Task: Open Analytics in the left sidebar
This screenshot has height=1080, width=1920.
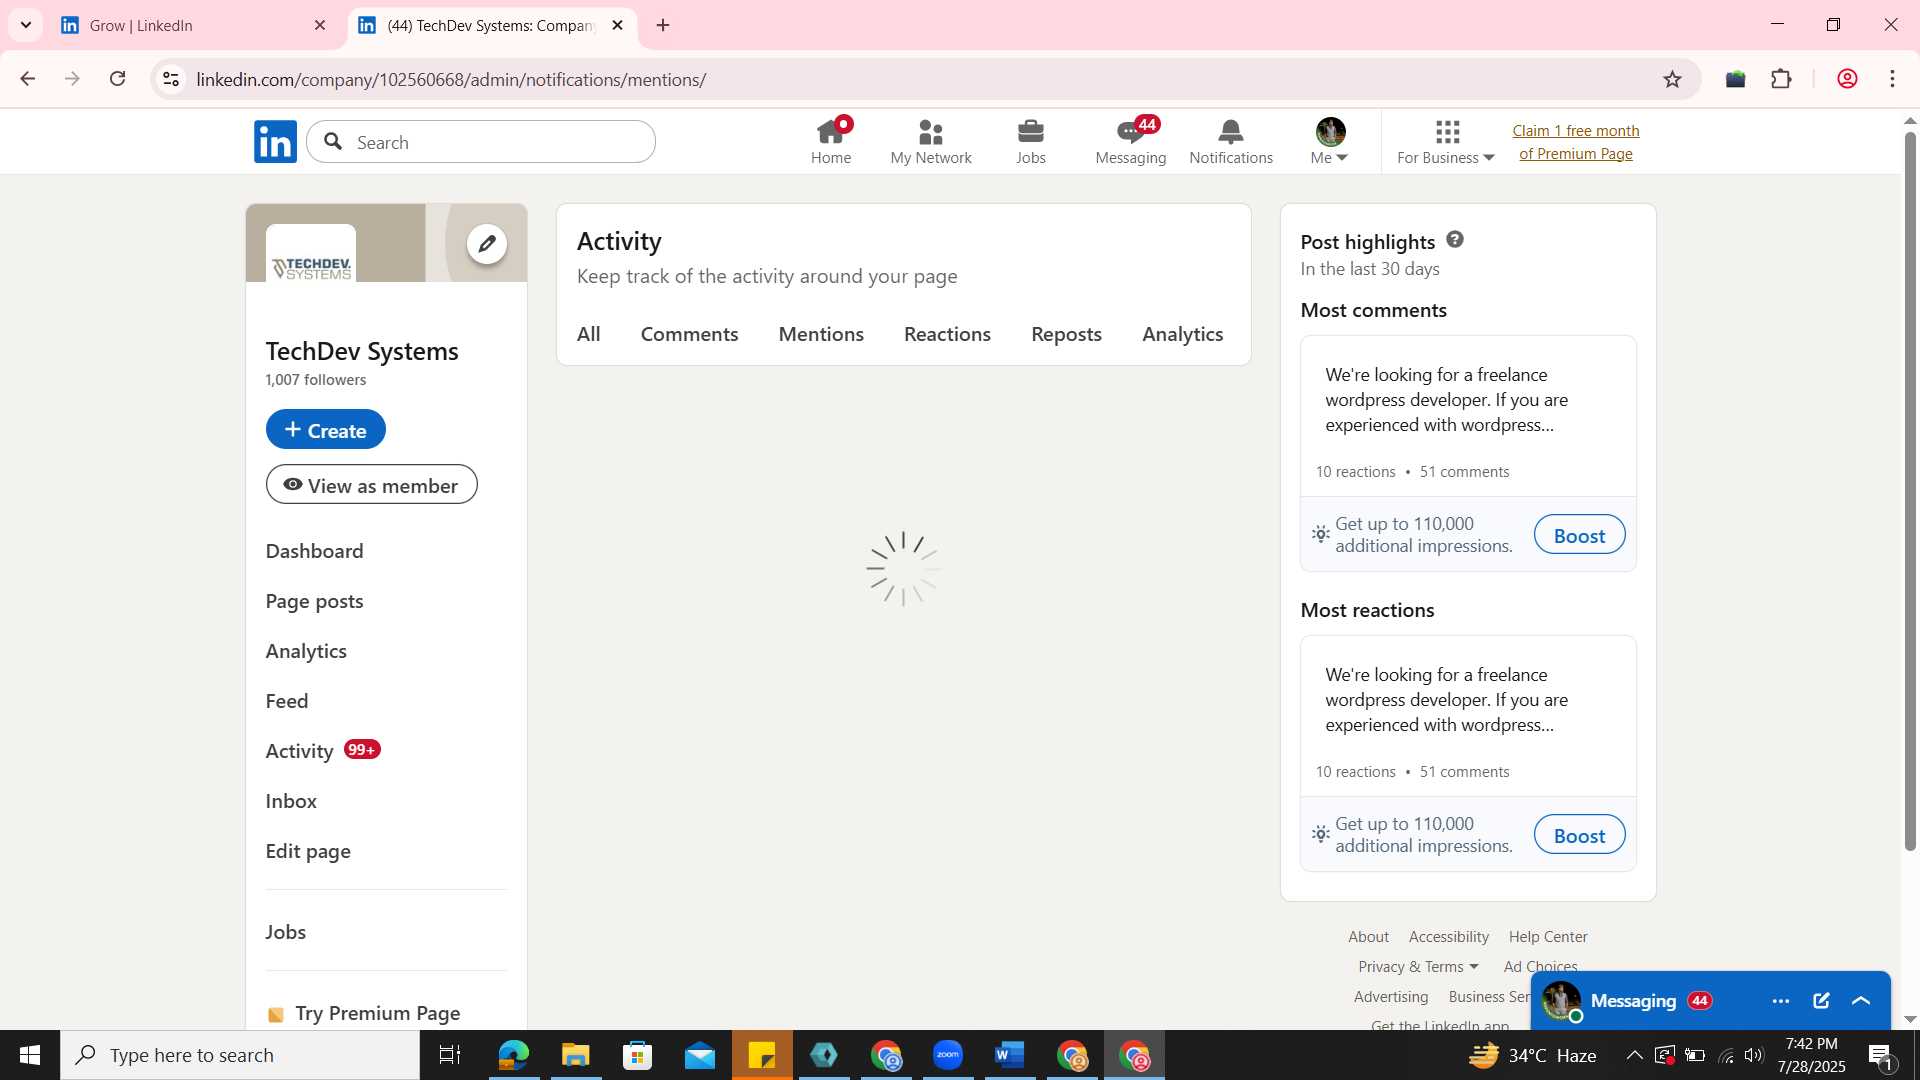Action: tap(306, 651)
